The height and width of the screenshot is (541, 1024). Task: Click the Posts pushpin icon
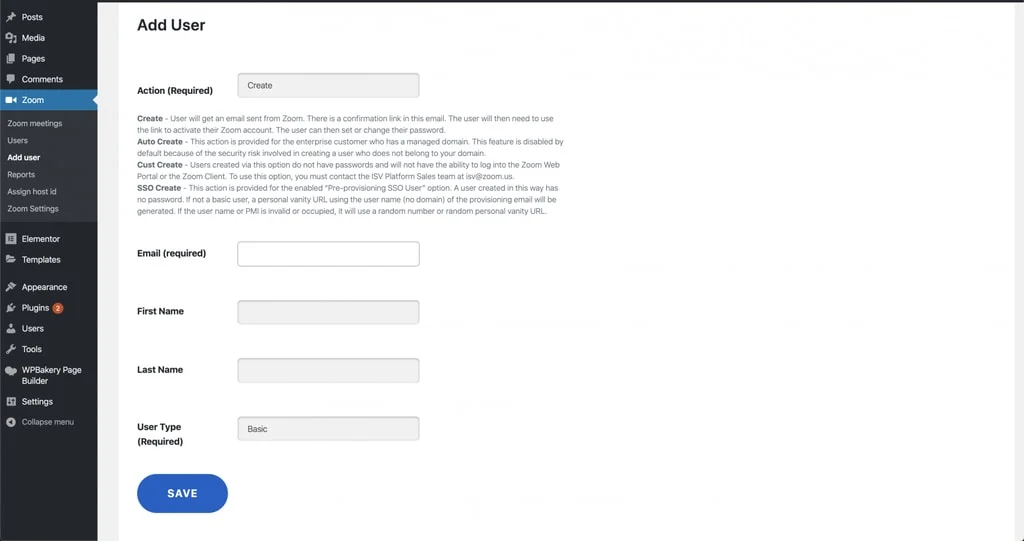11,17
